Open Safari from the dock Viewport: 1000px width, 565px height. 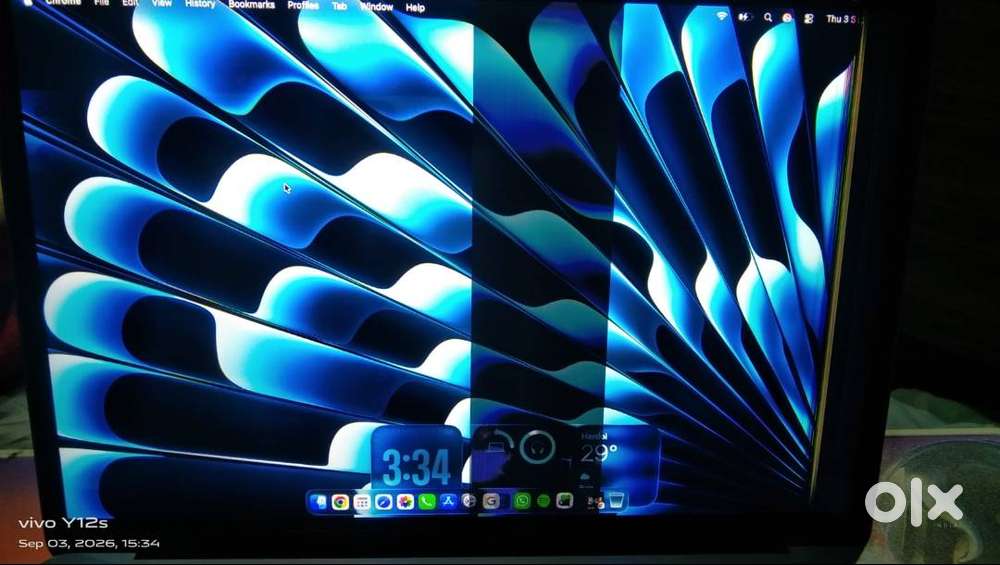pyautogui.click(x=383, y=502)
